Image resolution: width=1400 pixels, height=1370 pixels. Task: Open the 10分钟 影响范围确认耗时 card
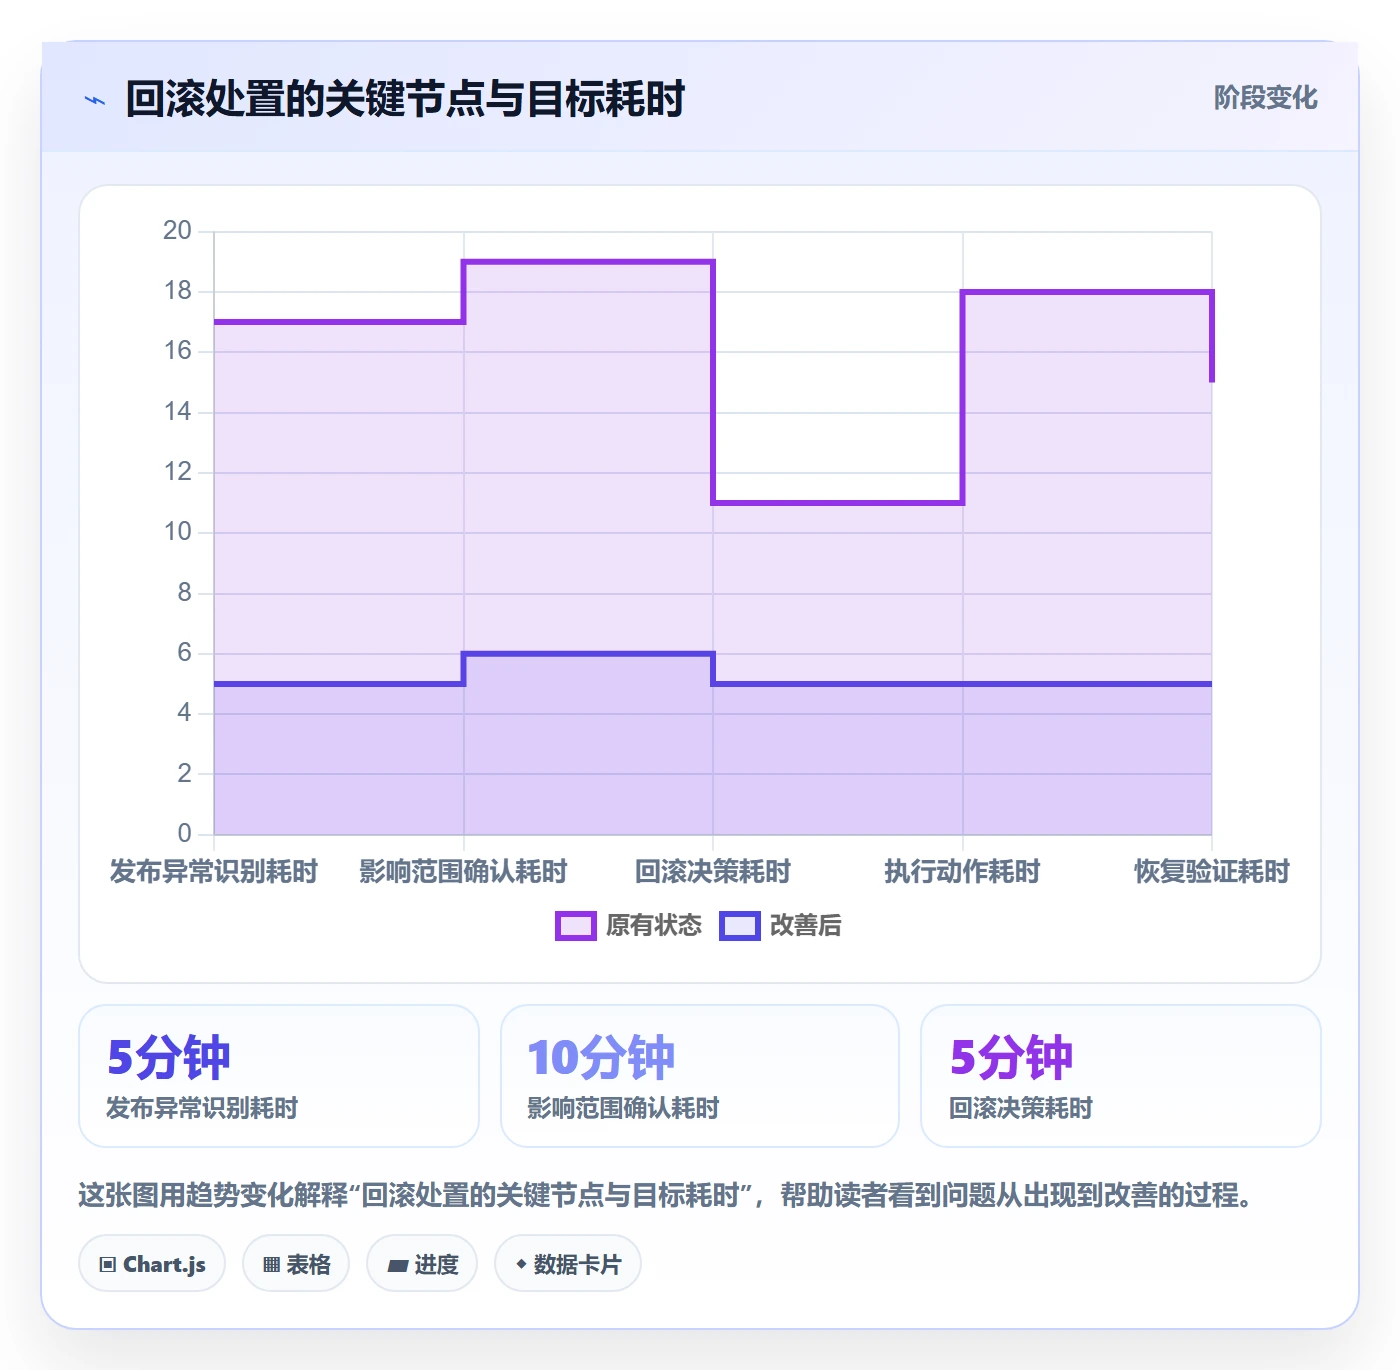click(x=700, y=1076)
